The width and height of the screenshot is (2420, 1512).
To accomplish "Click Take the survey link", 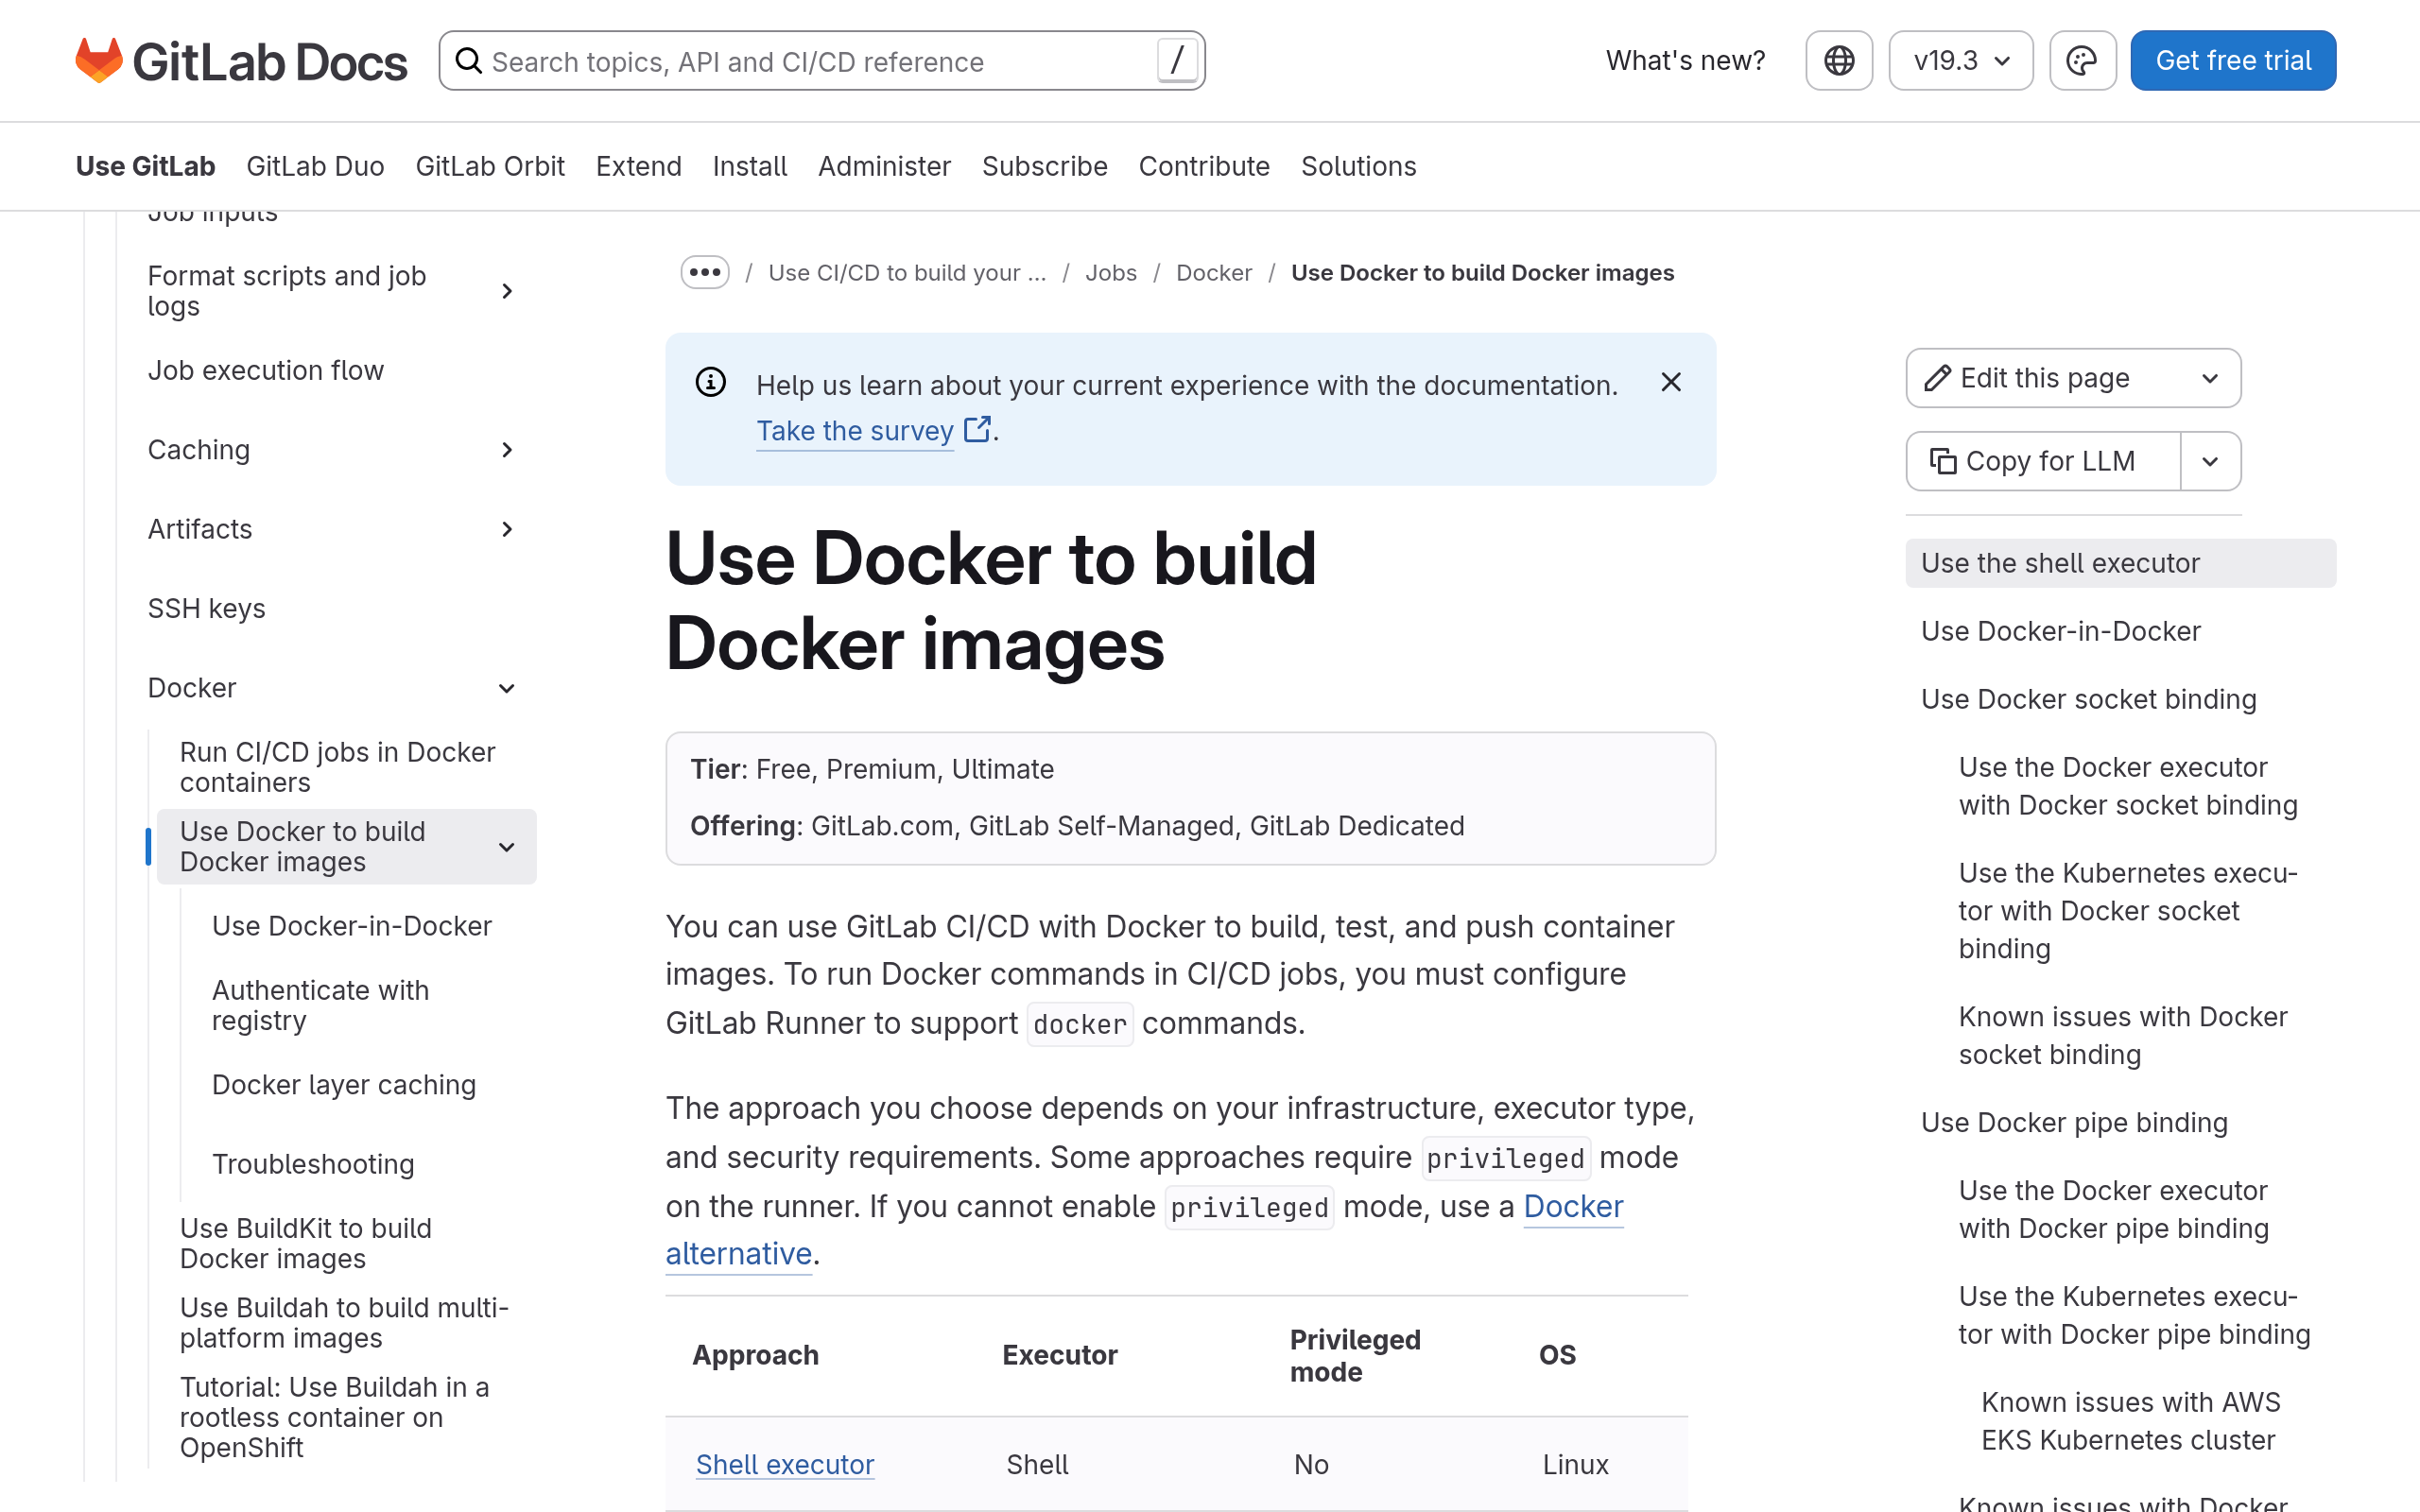I will [855, 431].
